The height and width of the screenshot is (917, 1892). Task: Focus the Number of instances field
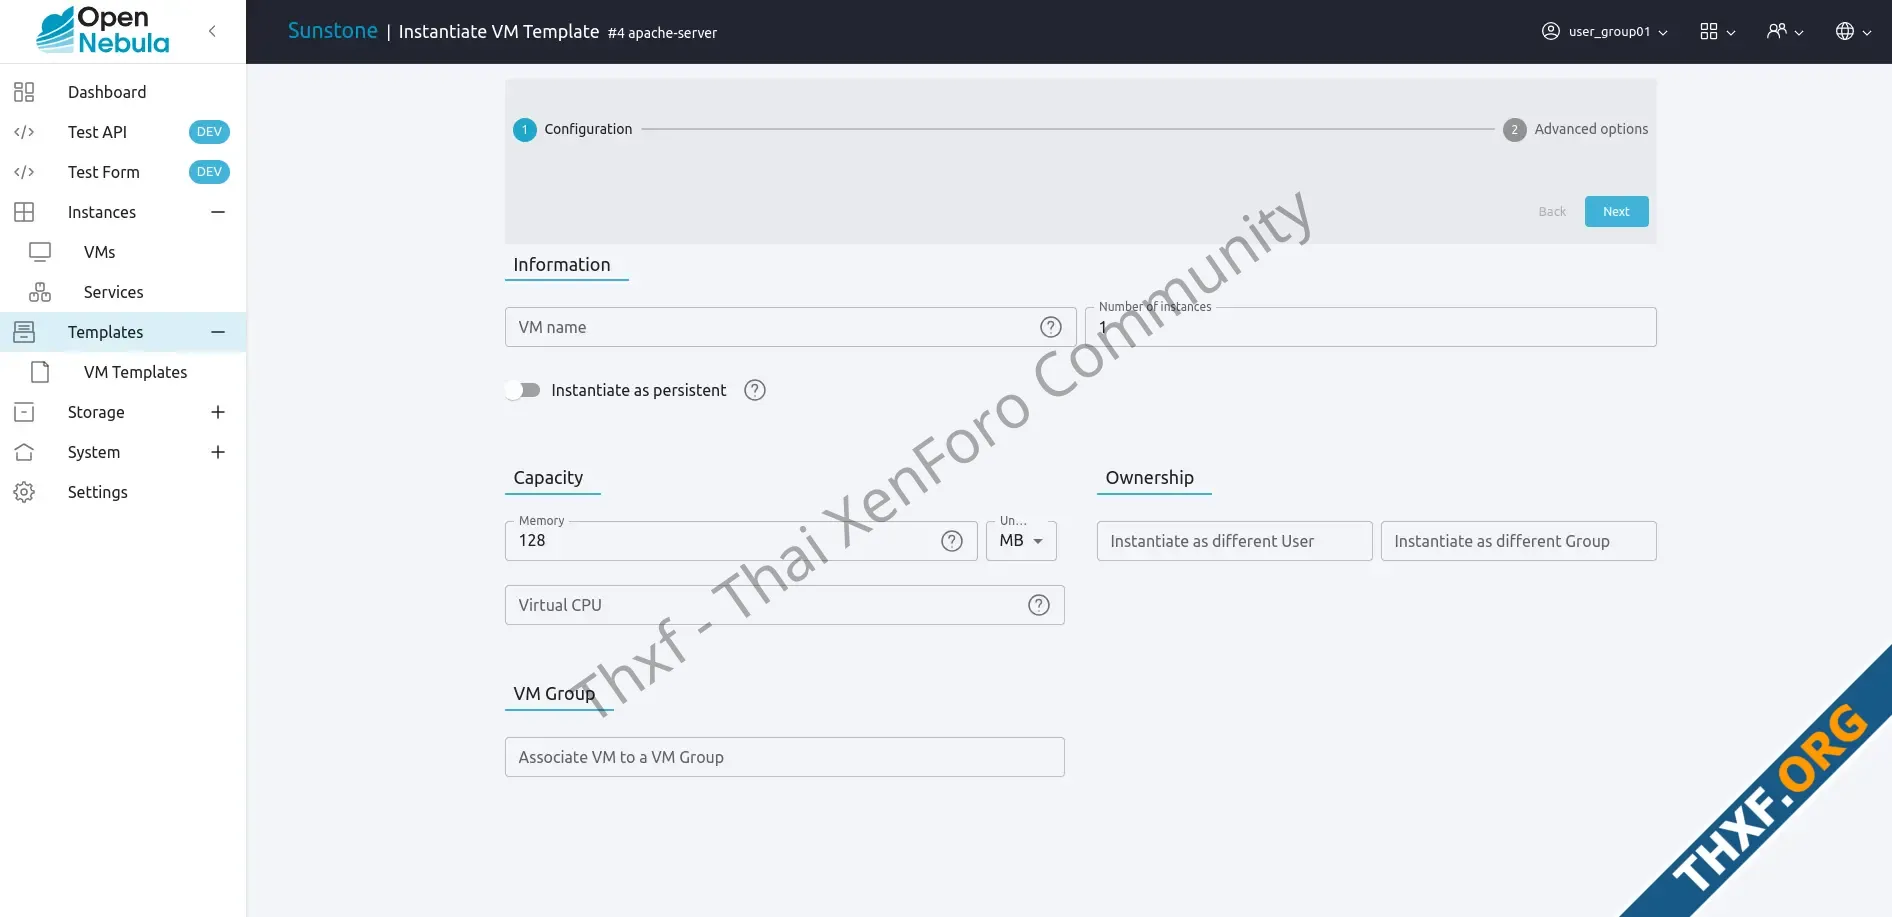click(x=1371, y=327)
